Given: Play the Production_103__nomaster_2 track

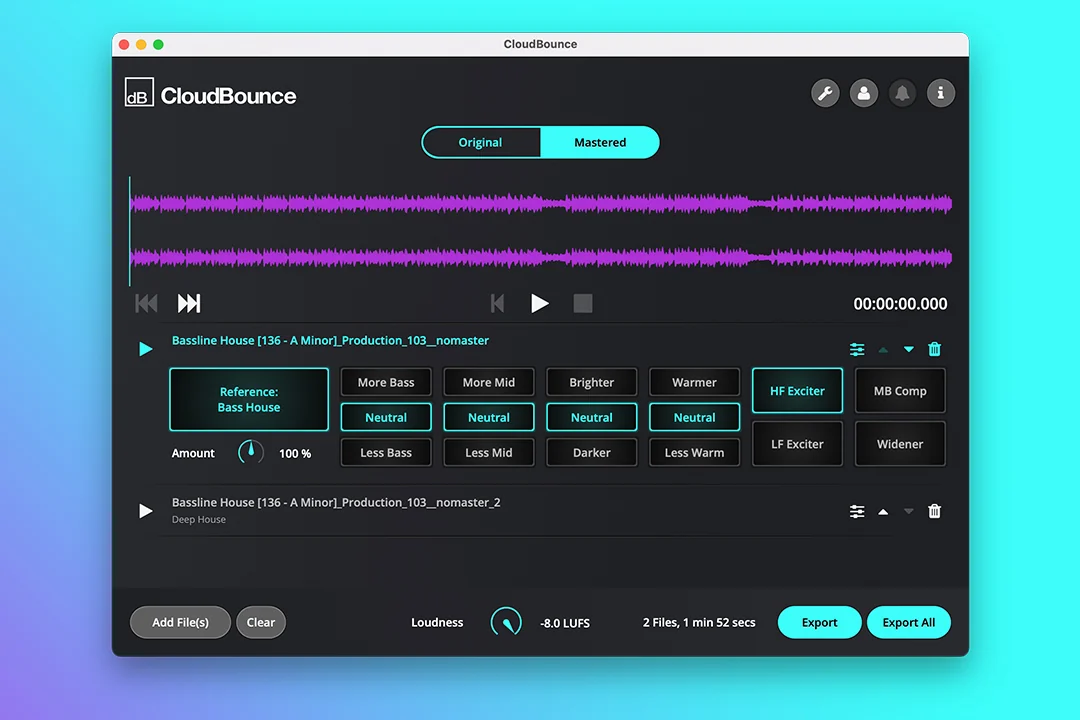Looking at the screenshot, I should [145, 511].
